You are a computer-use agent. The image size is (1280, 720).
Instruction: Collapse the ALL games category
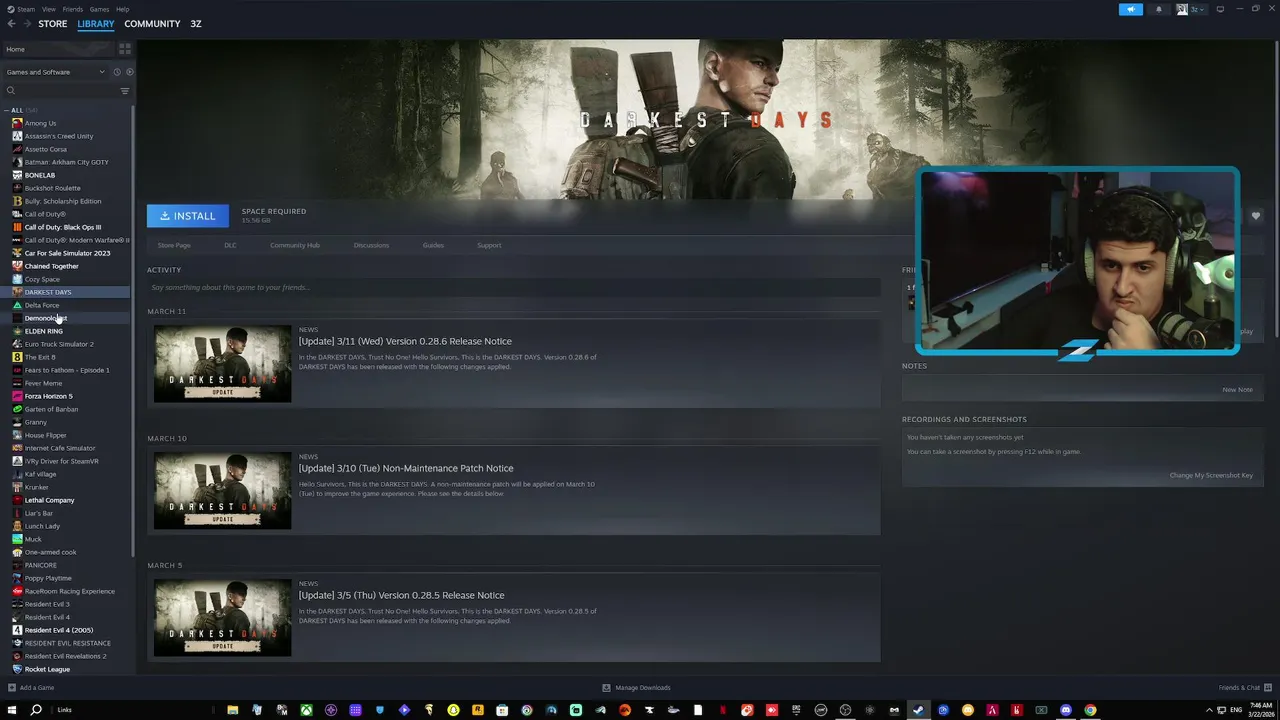(6, 110)
